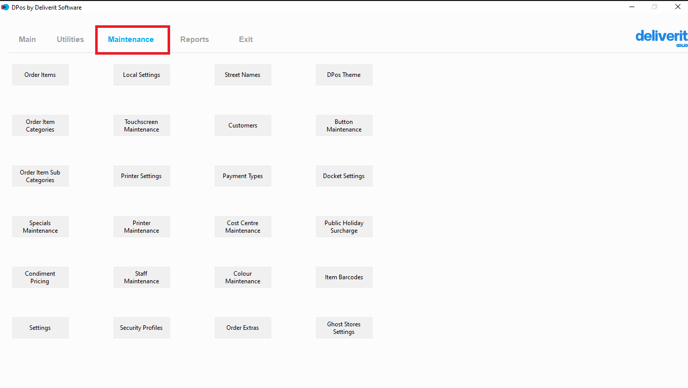
Task: Open Specials Maintenance
Action: pyautogui.click(x=40, y=226)
